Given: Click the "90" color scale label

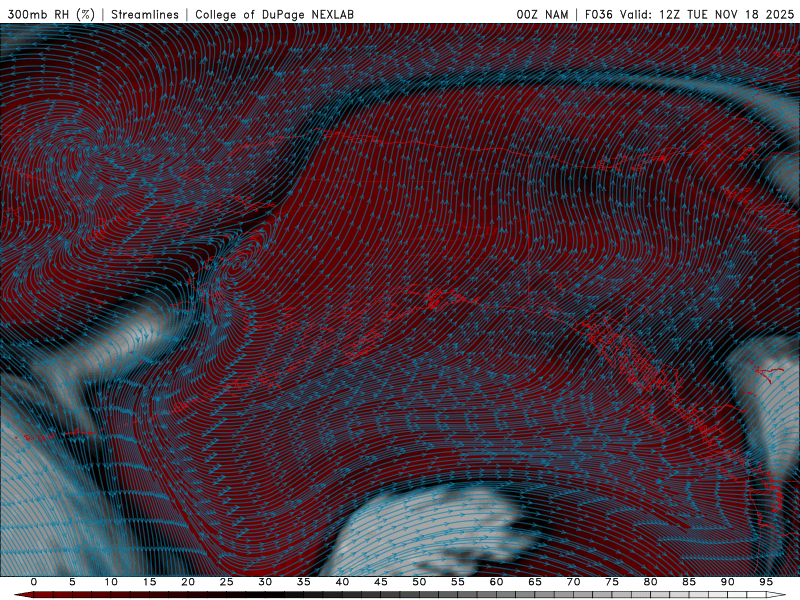Looking at the screenshot, I should click(727, 582).
